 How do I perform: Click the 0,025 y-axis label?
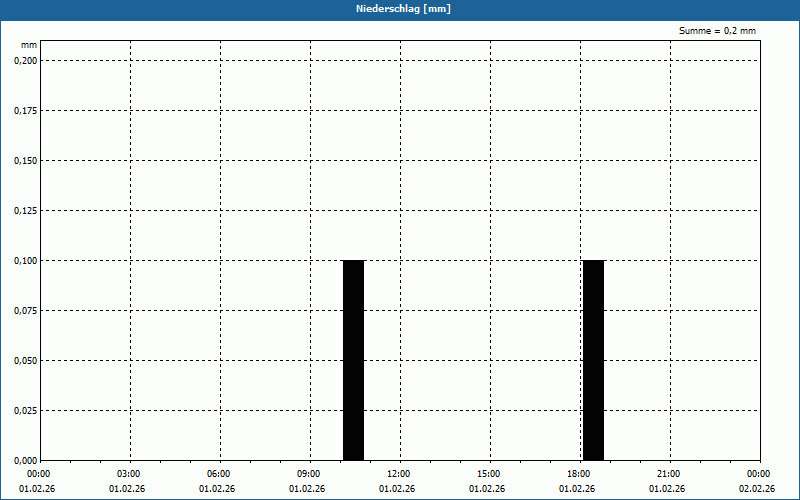pos(26,411)
